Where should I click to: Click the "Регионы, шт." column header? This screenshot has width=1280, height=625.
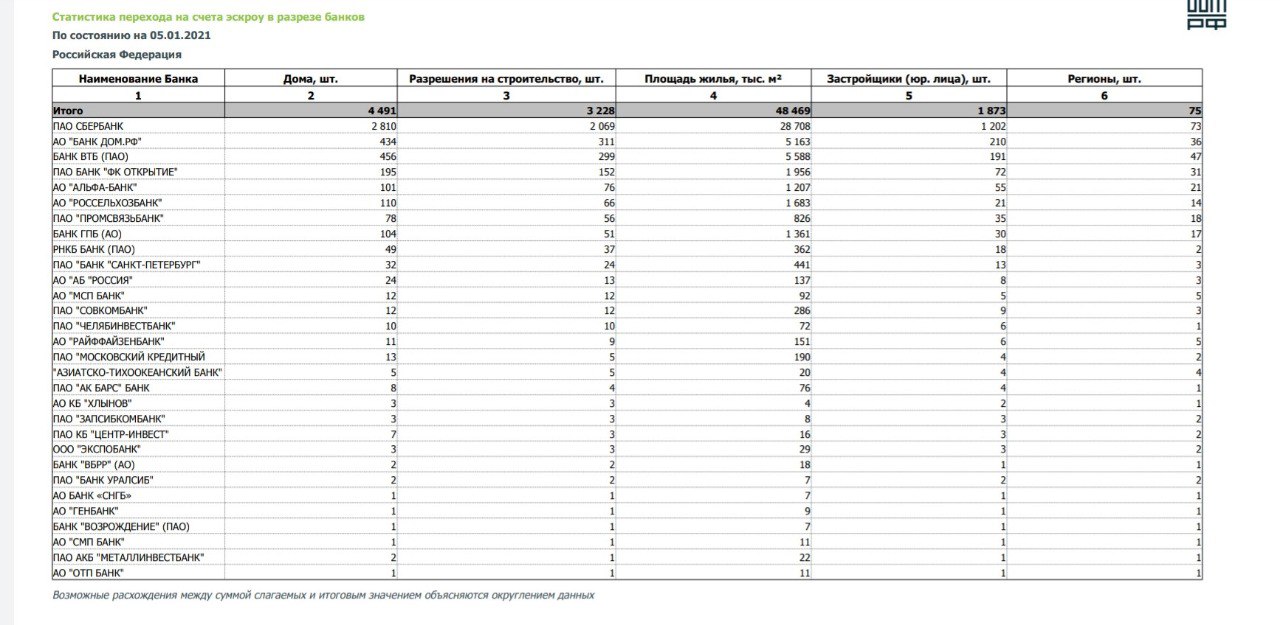pyautogui.click(x=1104, y=78)
